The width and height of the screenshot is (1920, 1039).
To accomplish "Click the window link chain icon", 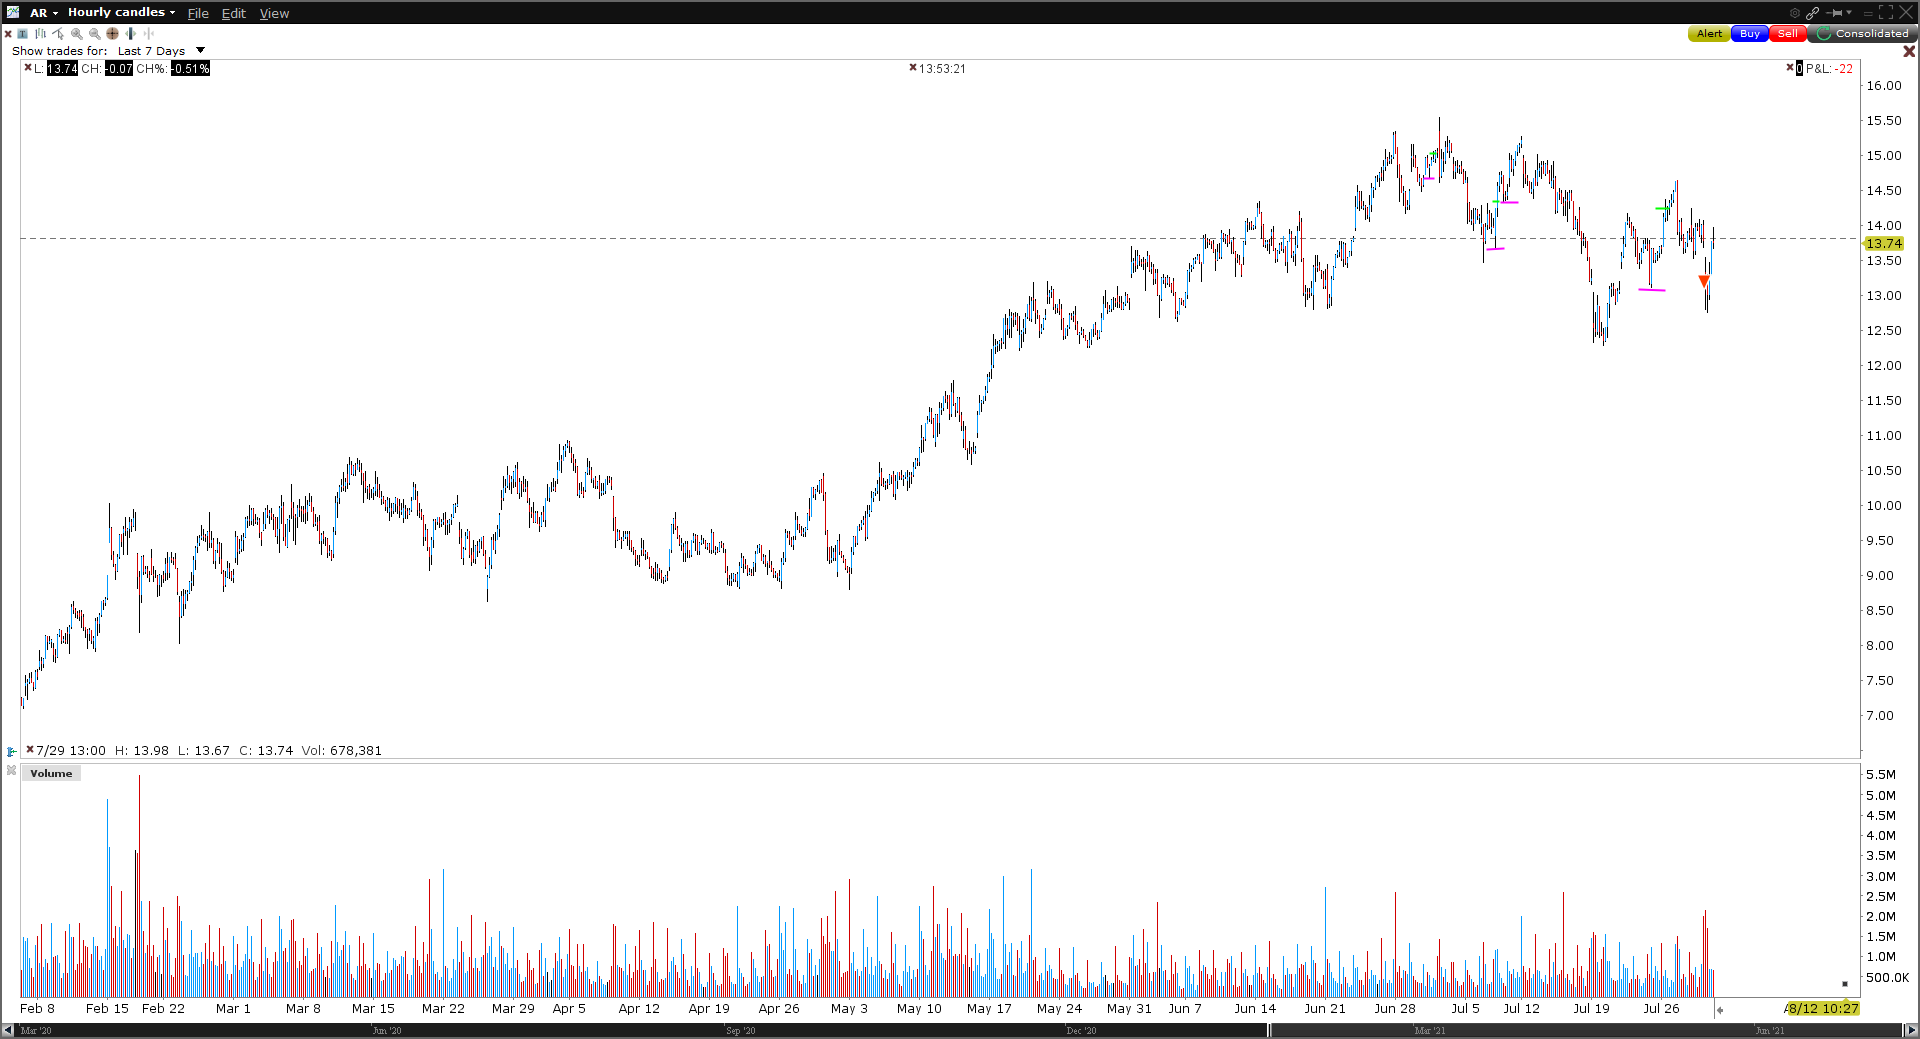I will tap(1812, 13).
